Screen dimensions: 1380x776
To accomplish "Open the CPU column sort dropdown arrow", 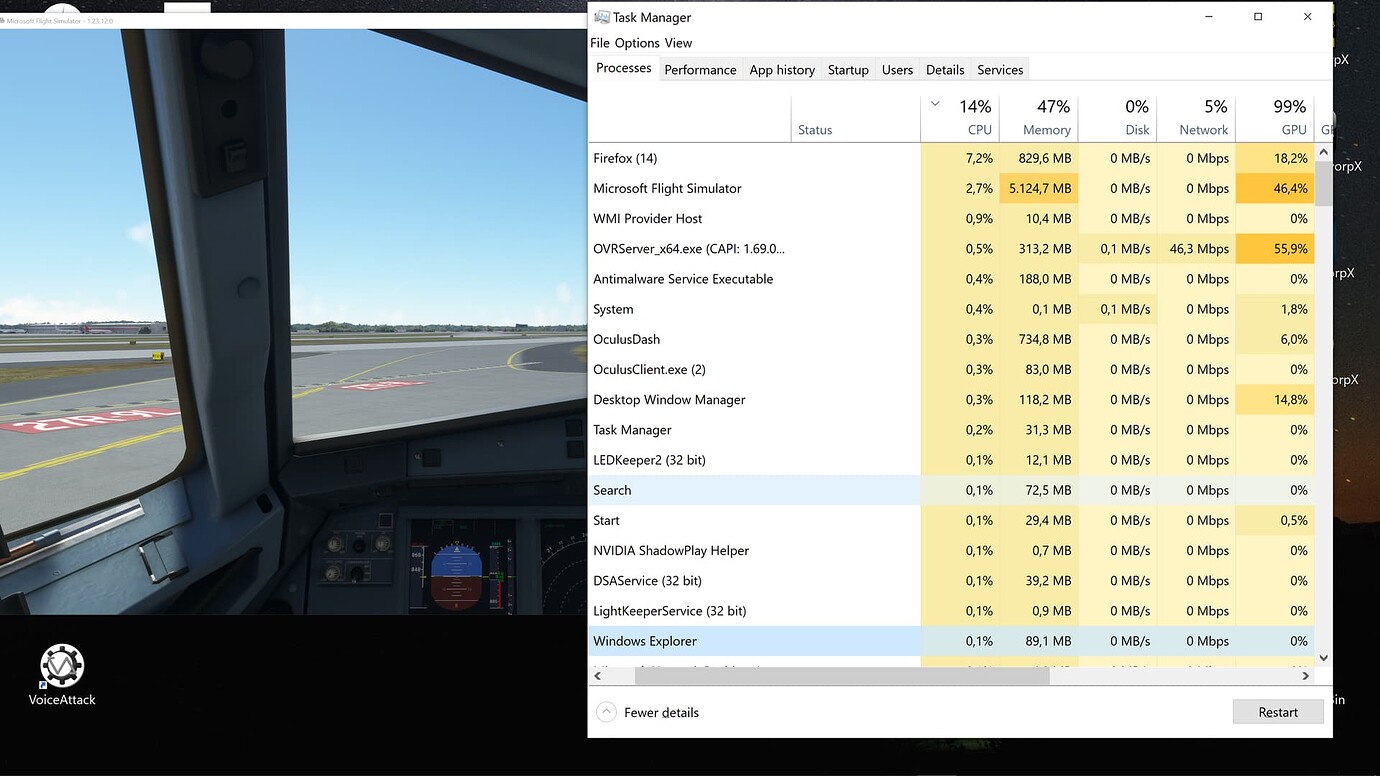I will pos(934,103).
